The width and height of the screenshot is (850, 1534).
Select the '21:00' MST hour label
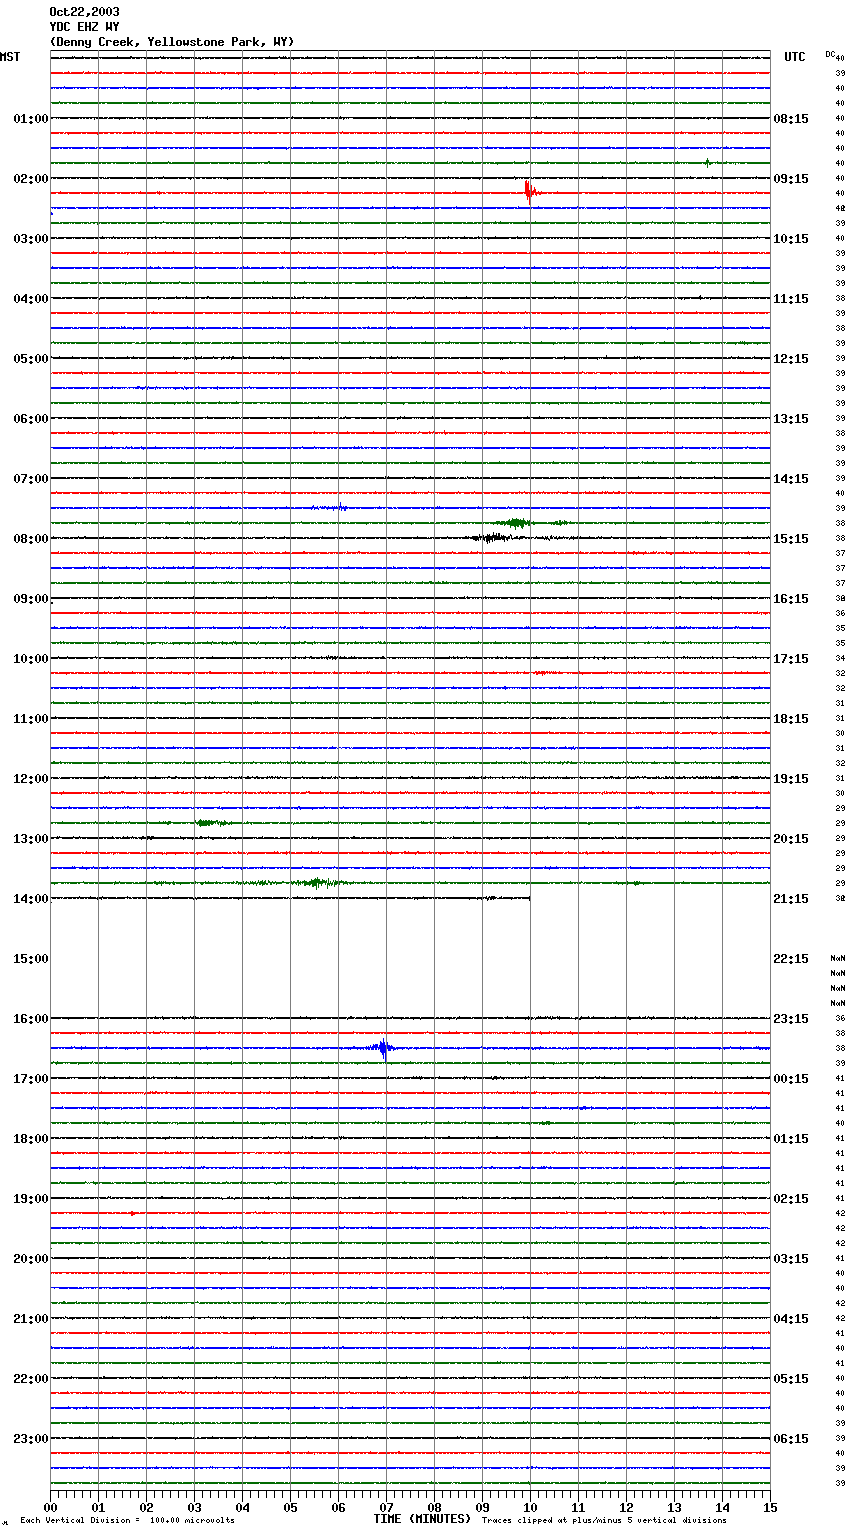coord(31,1318)
